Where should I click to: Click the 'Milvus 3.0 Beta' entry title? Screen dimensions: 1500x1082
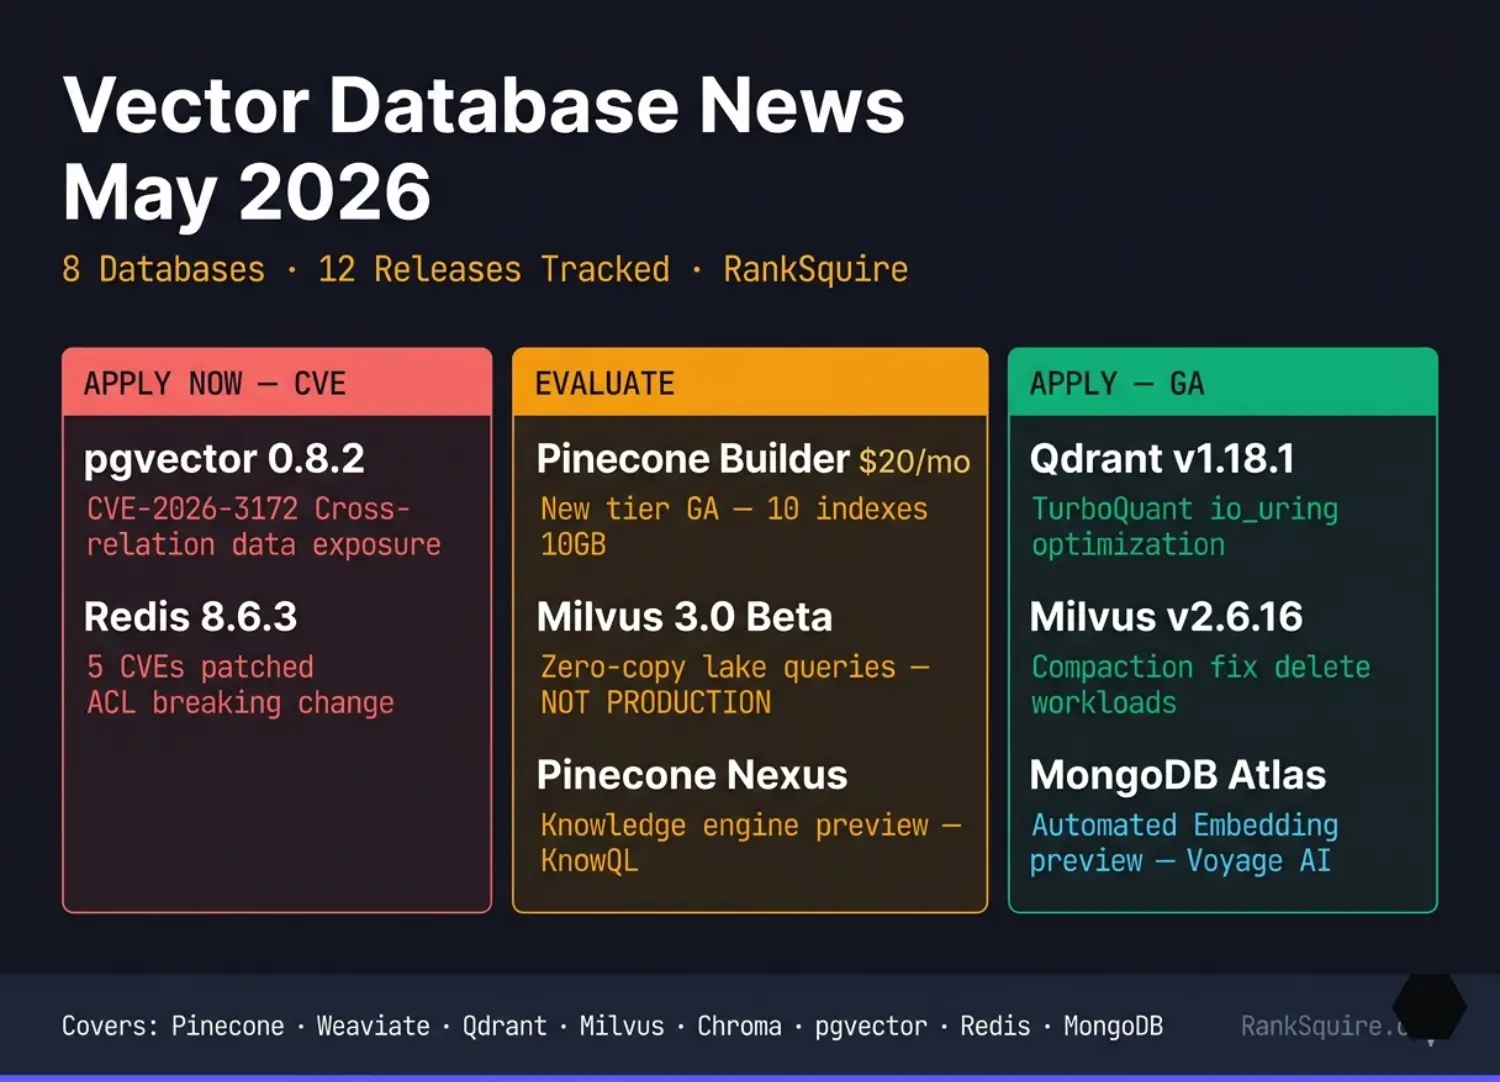coord(684,616)
